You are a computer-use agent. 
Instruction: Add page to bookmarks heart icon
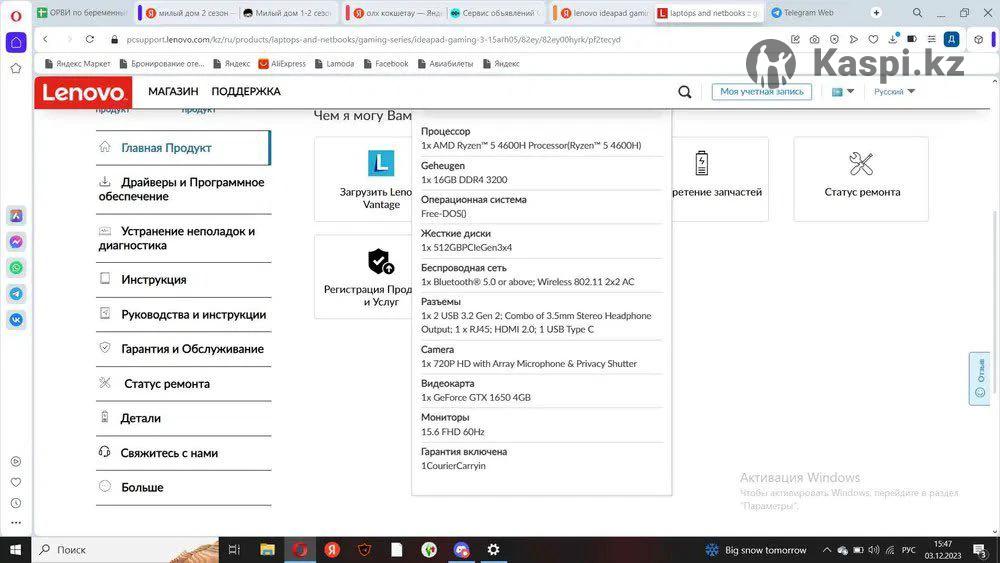click(873, 40)
